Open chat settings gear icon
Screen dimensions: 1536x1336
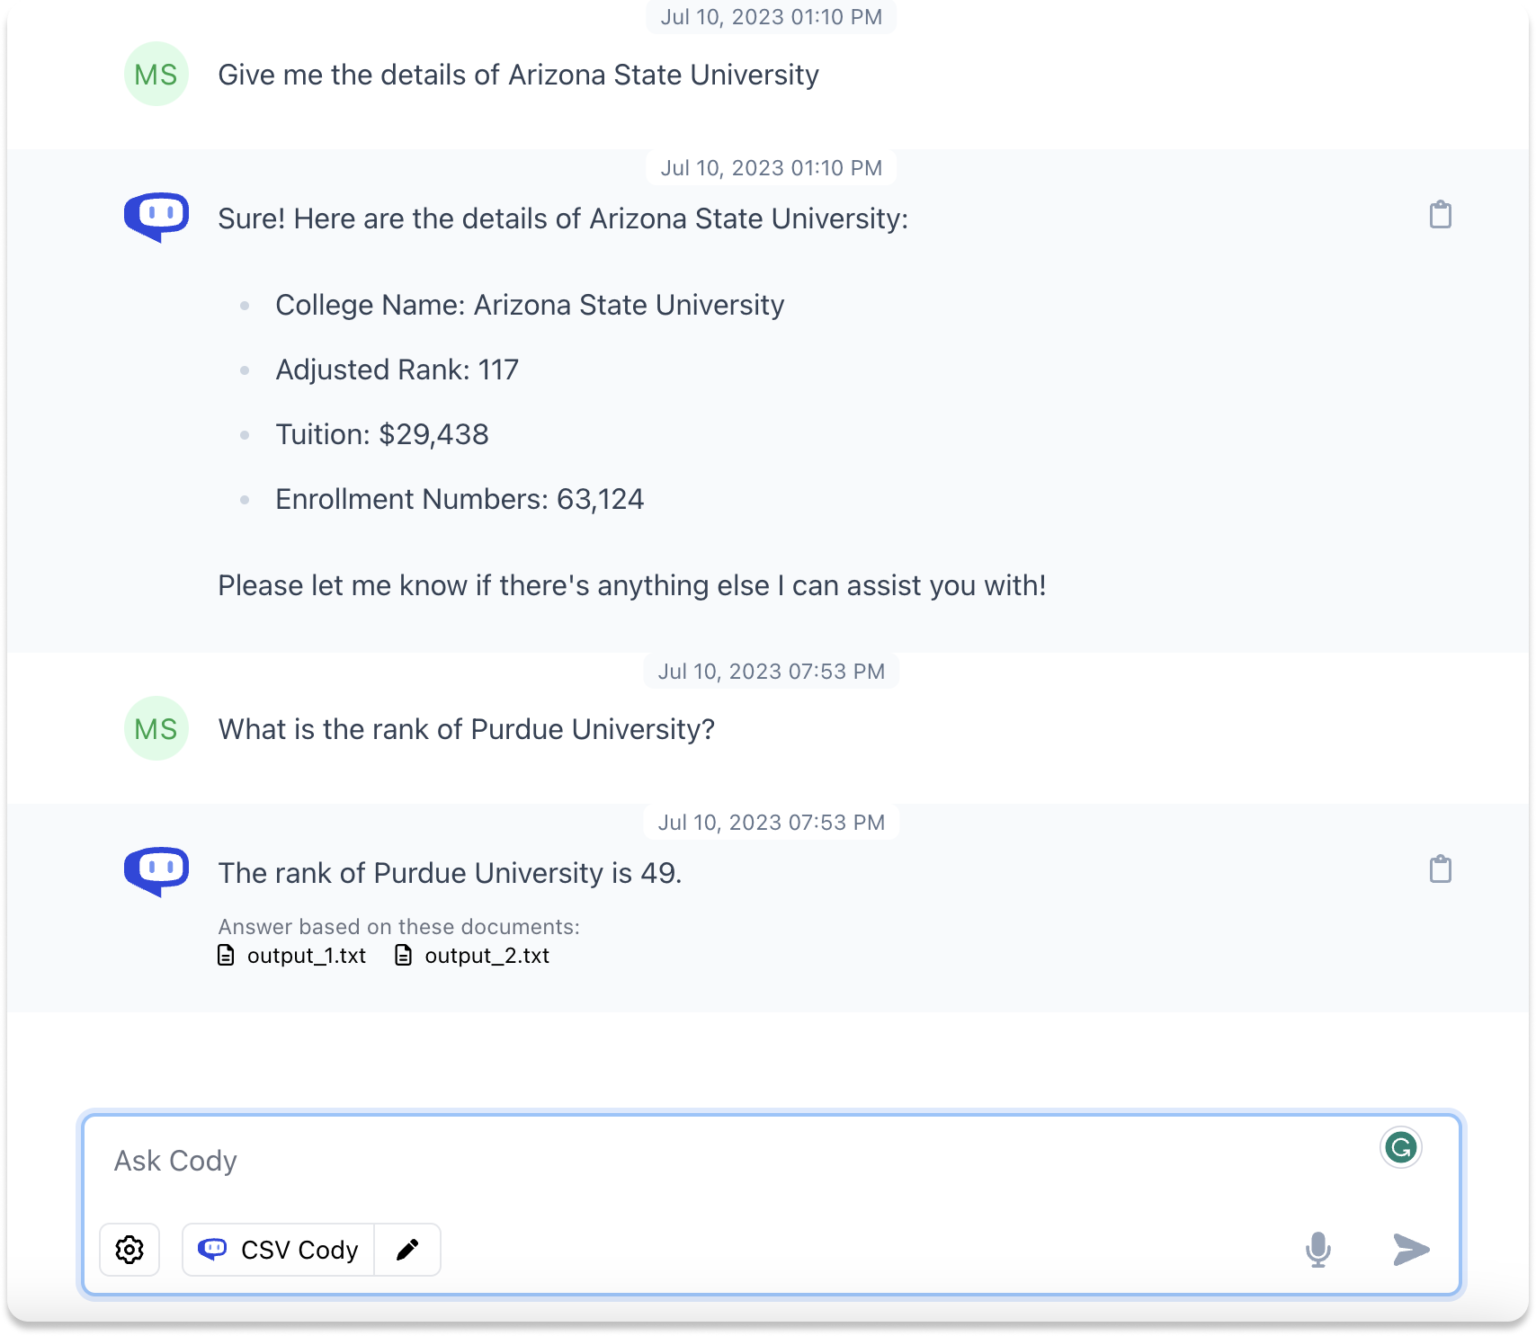[130, 1249]
